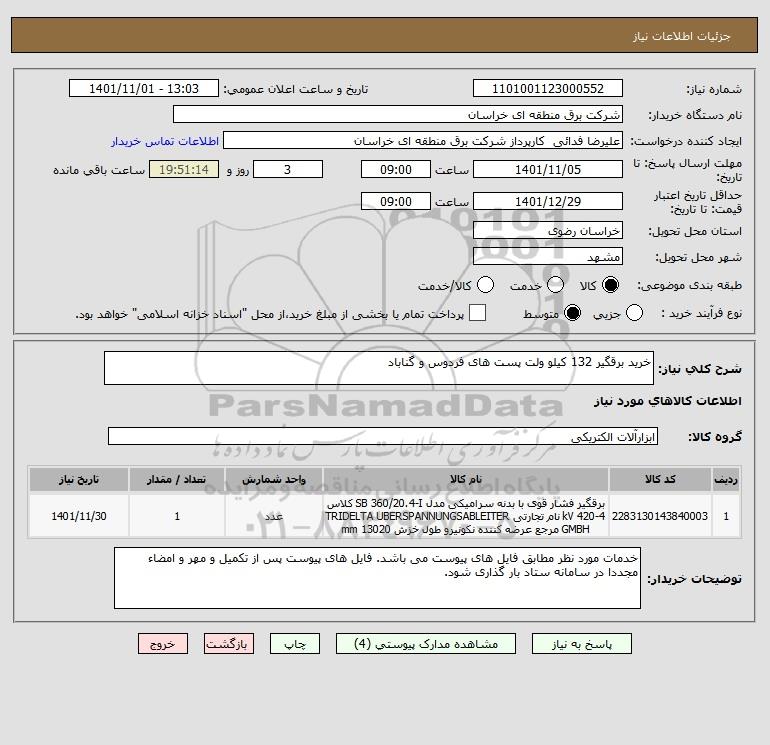Choose متوسط purchase process type
770x745 pixels.
(x=572, y=313)
